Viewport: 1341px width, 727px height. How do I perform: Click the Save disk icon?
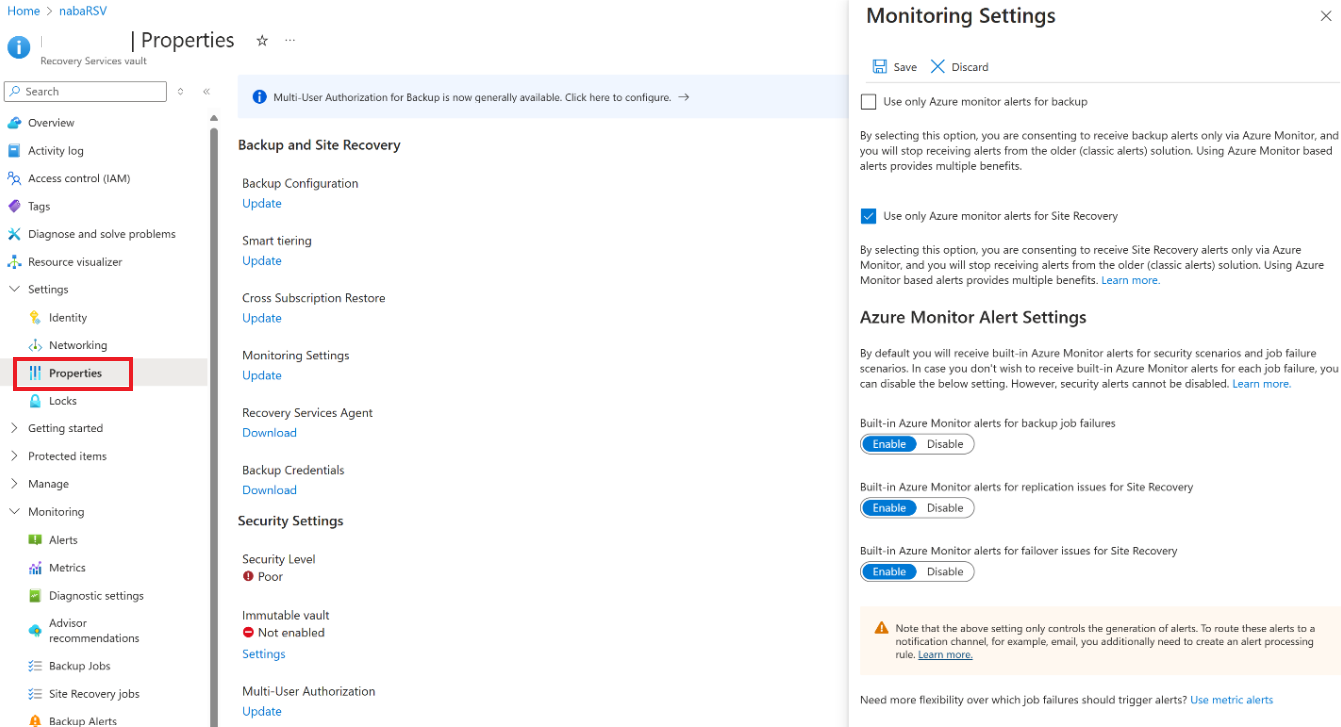pyautogui.click(x=880, y=67)
